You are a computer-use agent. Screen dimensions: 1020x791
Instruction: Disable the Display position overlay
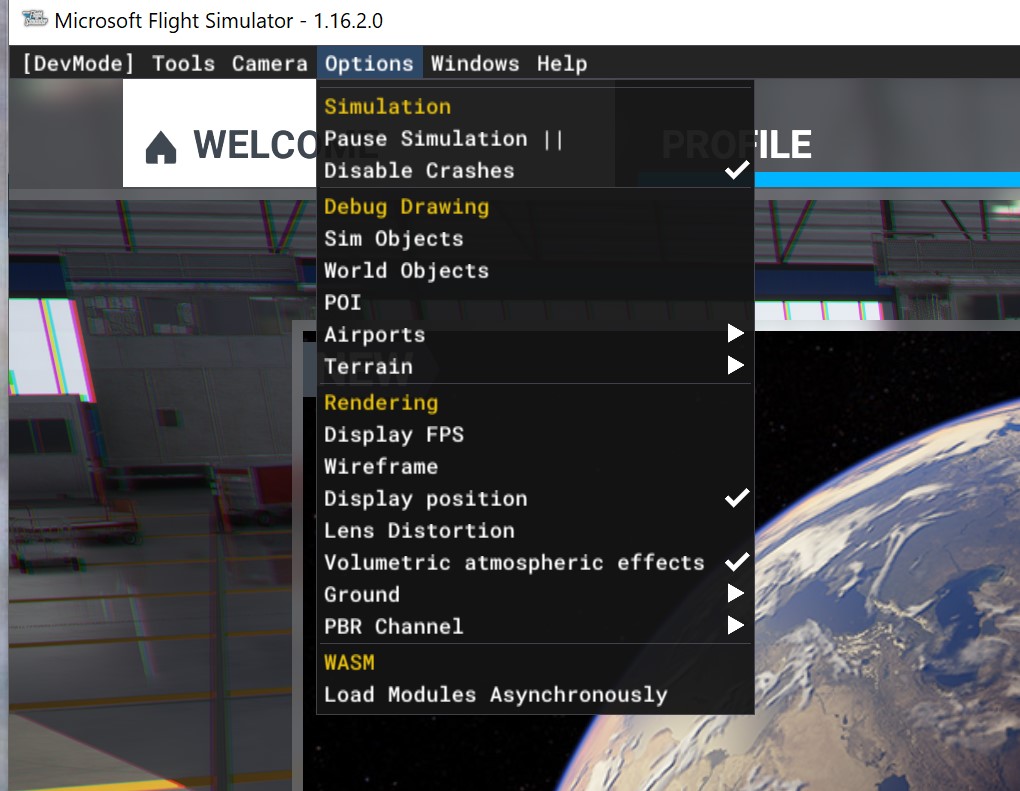424,498
